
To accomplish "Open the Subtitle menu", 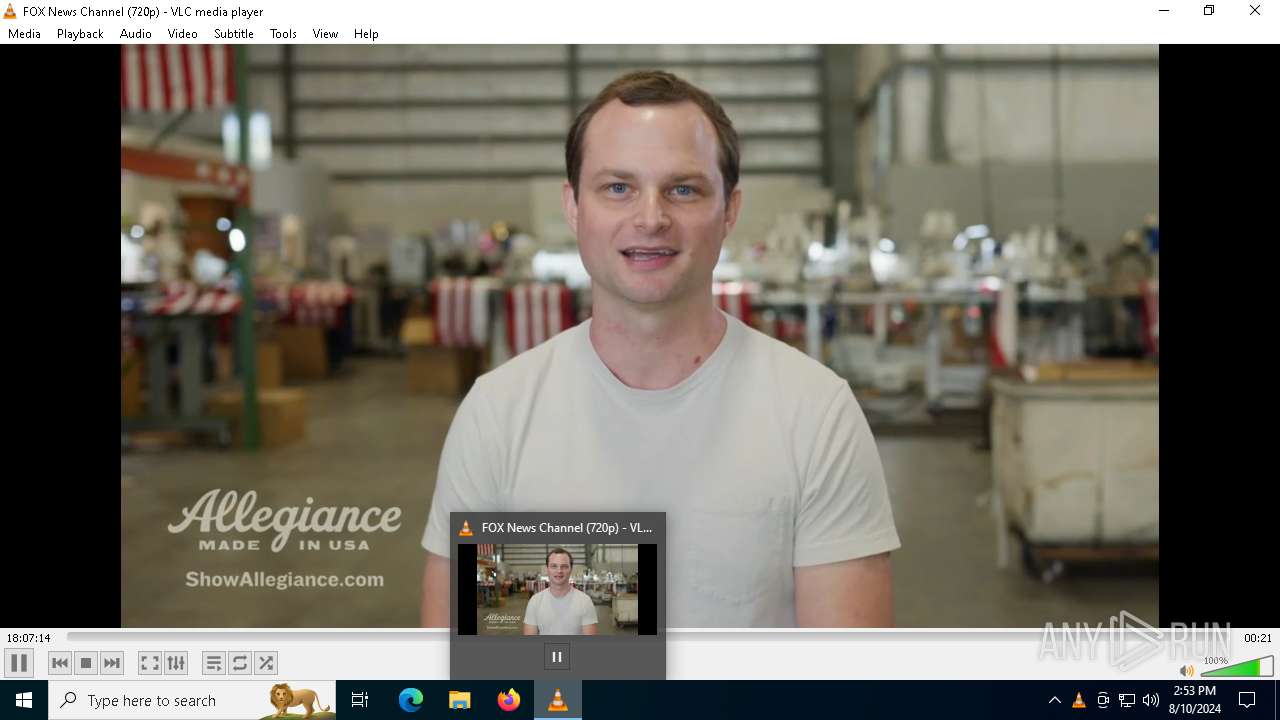I will (x=234, y=33).
